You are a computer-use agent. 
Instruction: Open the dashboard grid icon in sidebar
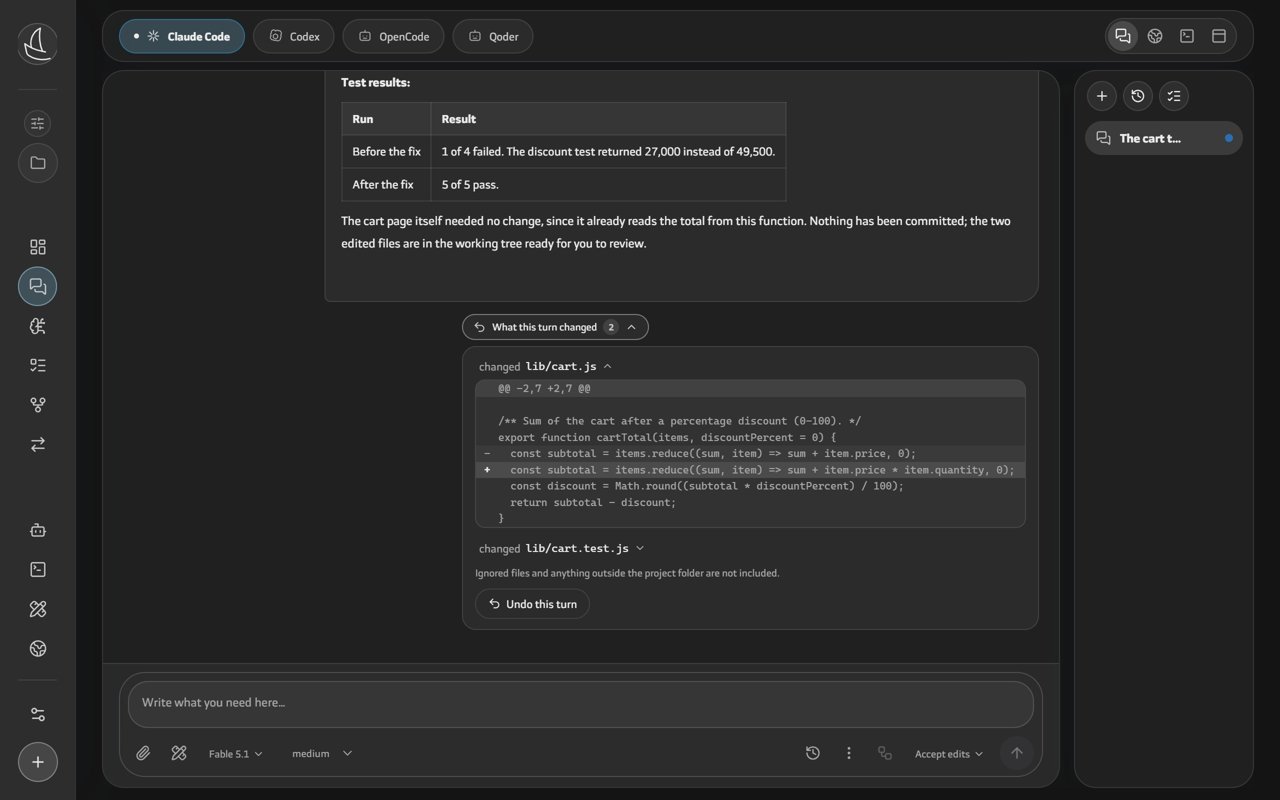click(38, 247)
